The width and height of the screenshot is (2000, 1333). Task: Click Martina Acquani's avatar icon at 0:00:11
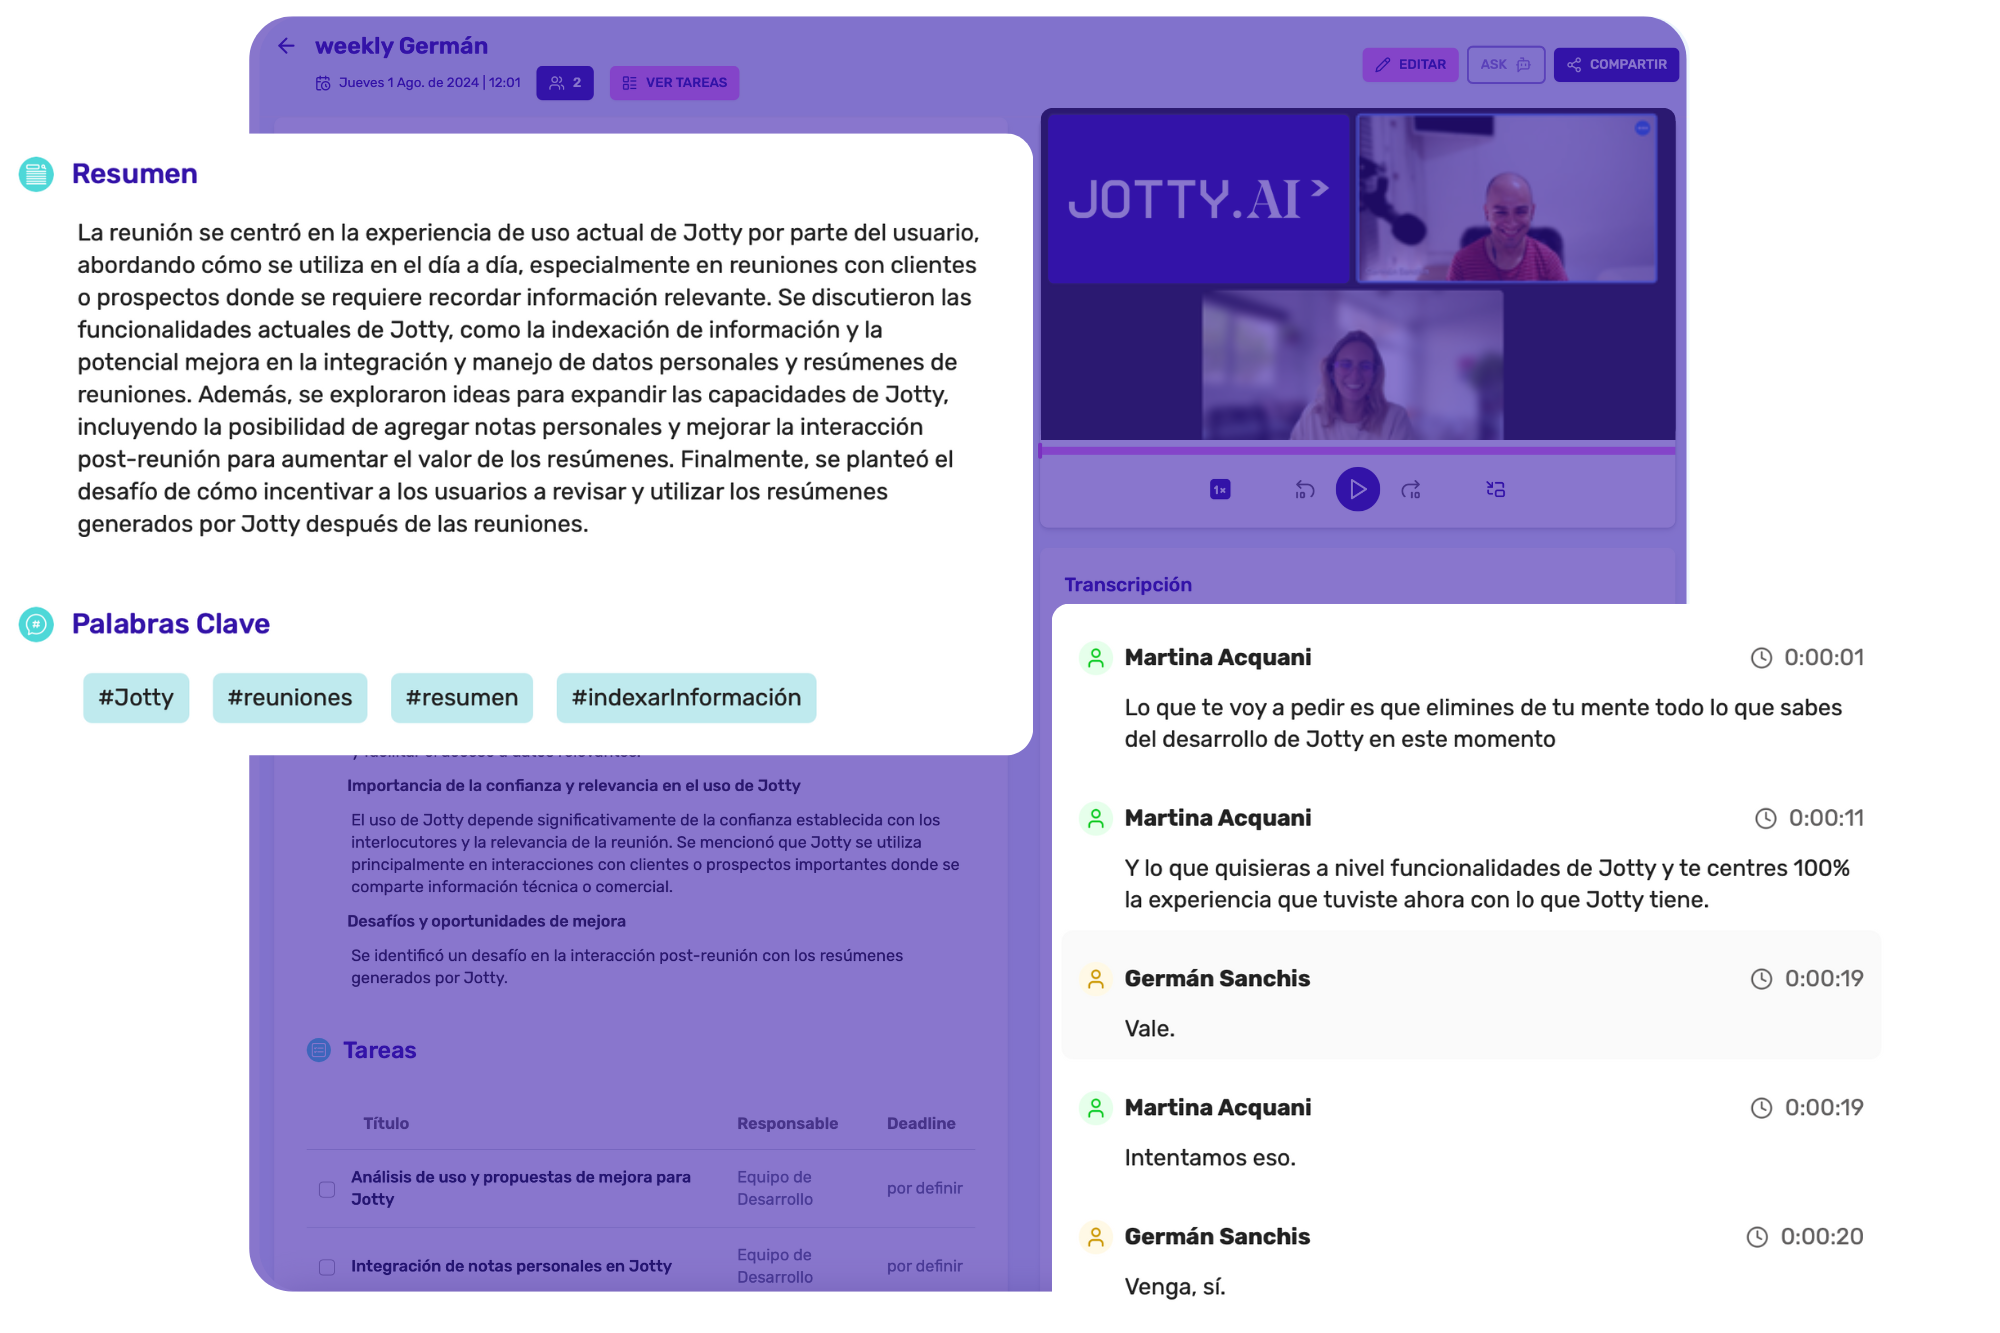tap(1096, 819)
